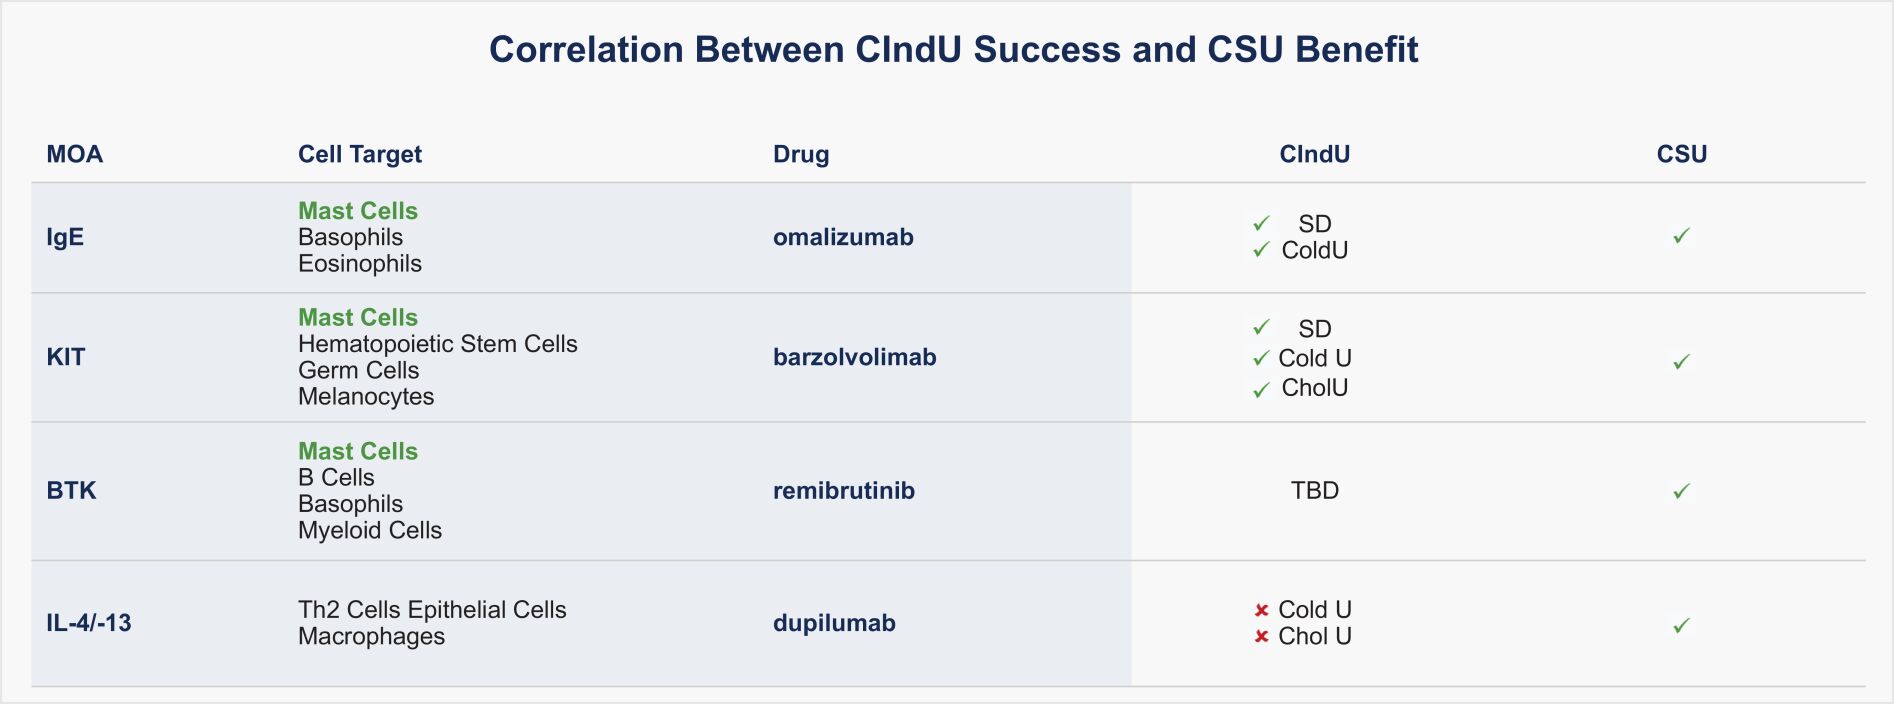1894x704 pixels.
Task: Click the CSU checkmark in the dupilumab row
Action: coord(1681,625)
